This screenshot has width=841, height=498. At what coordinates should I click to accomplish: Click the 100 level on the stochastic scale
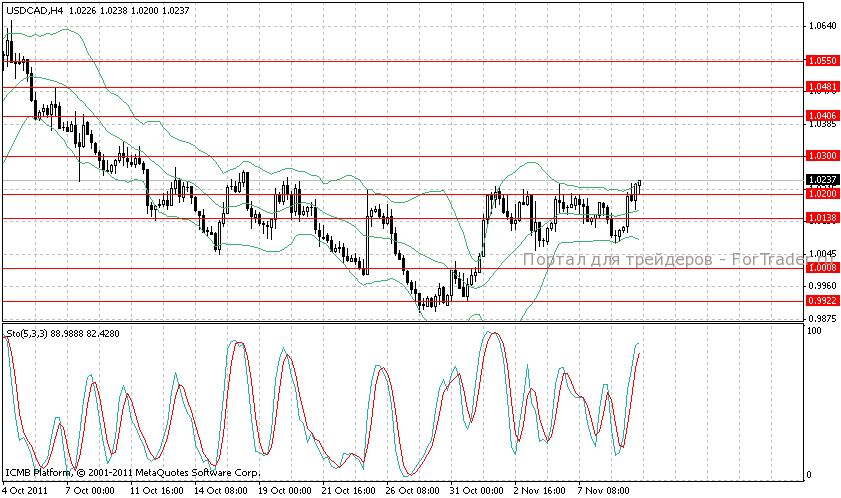(815, 330)
